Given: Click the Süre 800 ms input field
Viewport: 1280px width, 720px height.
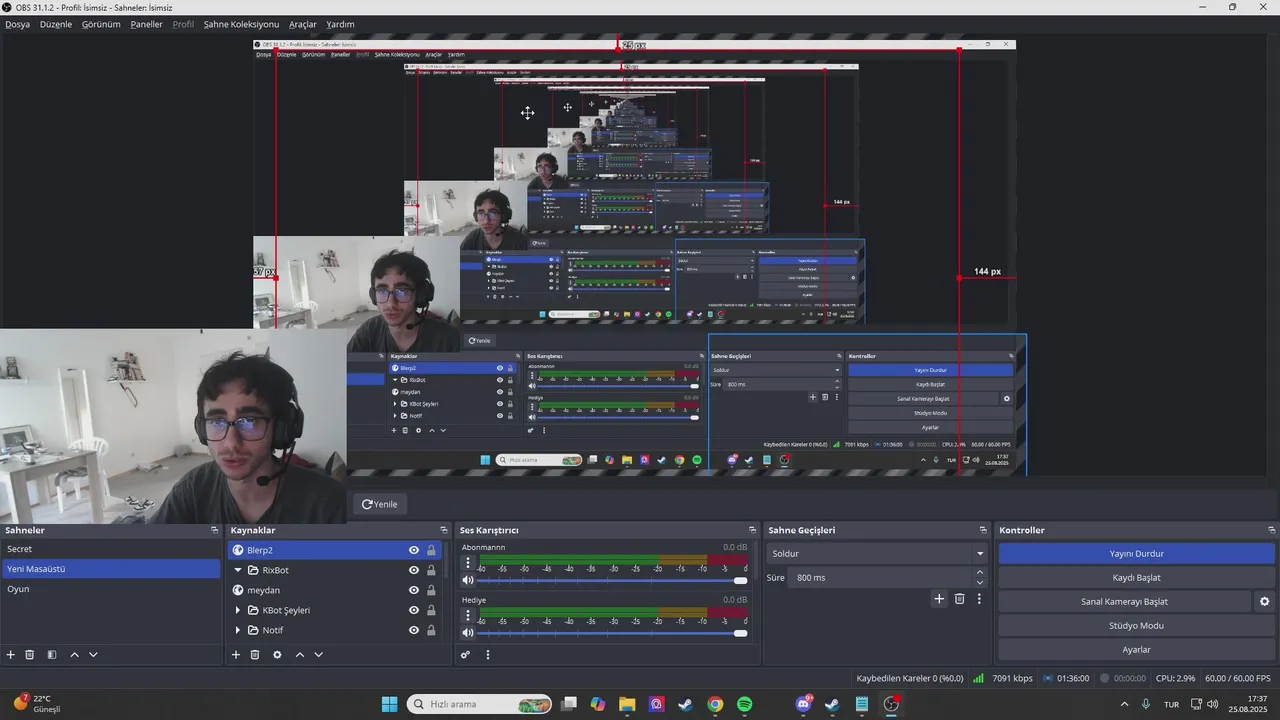Looking at the screenshot, I should click(879, 578).
